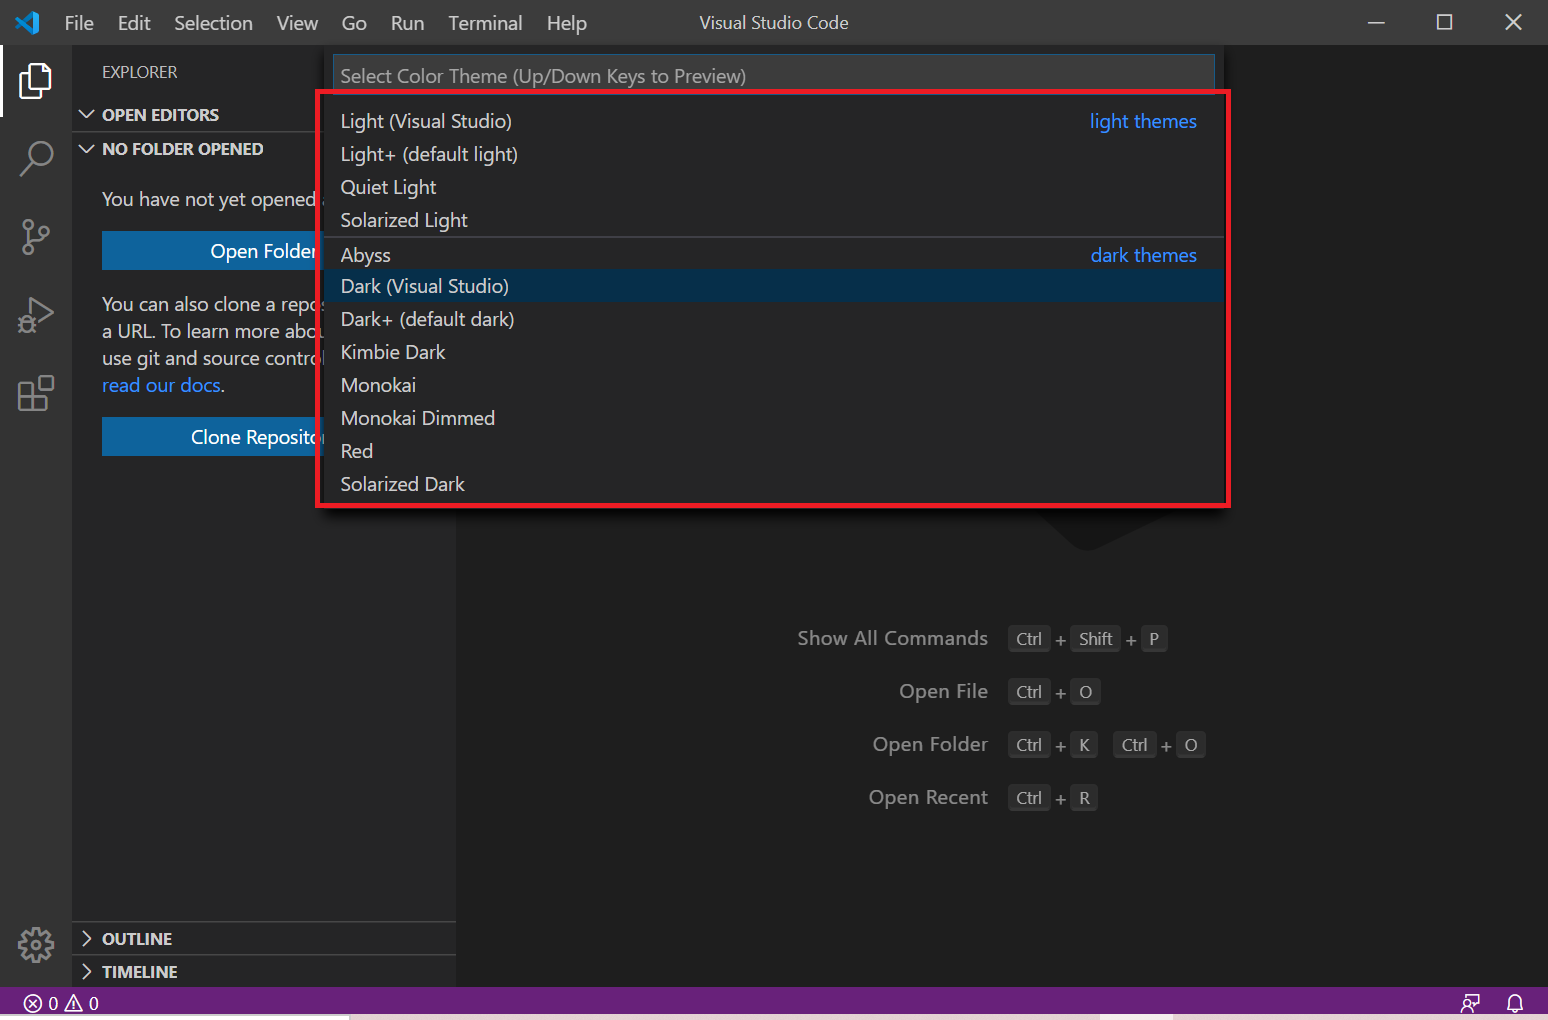Screen dimensions: 1548x1020
Task: Open the Run and Debug view icon
Action: coord(36,315)
